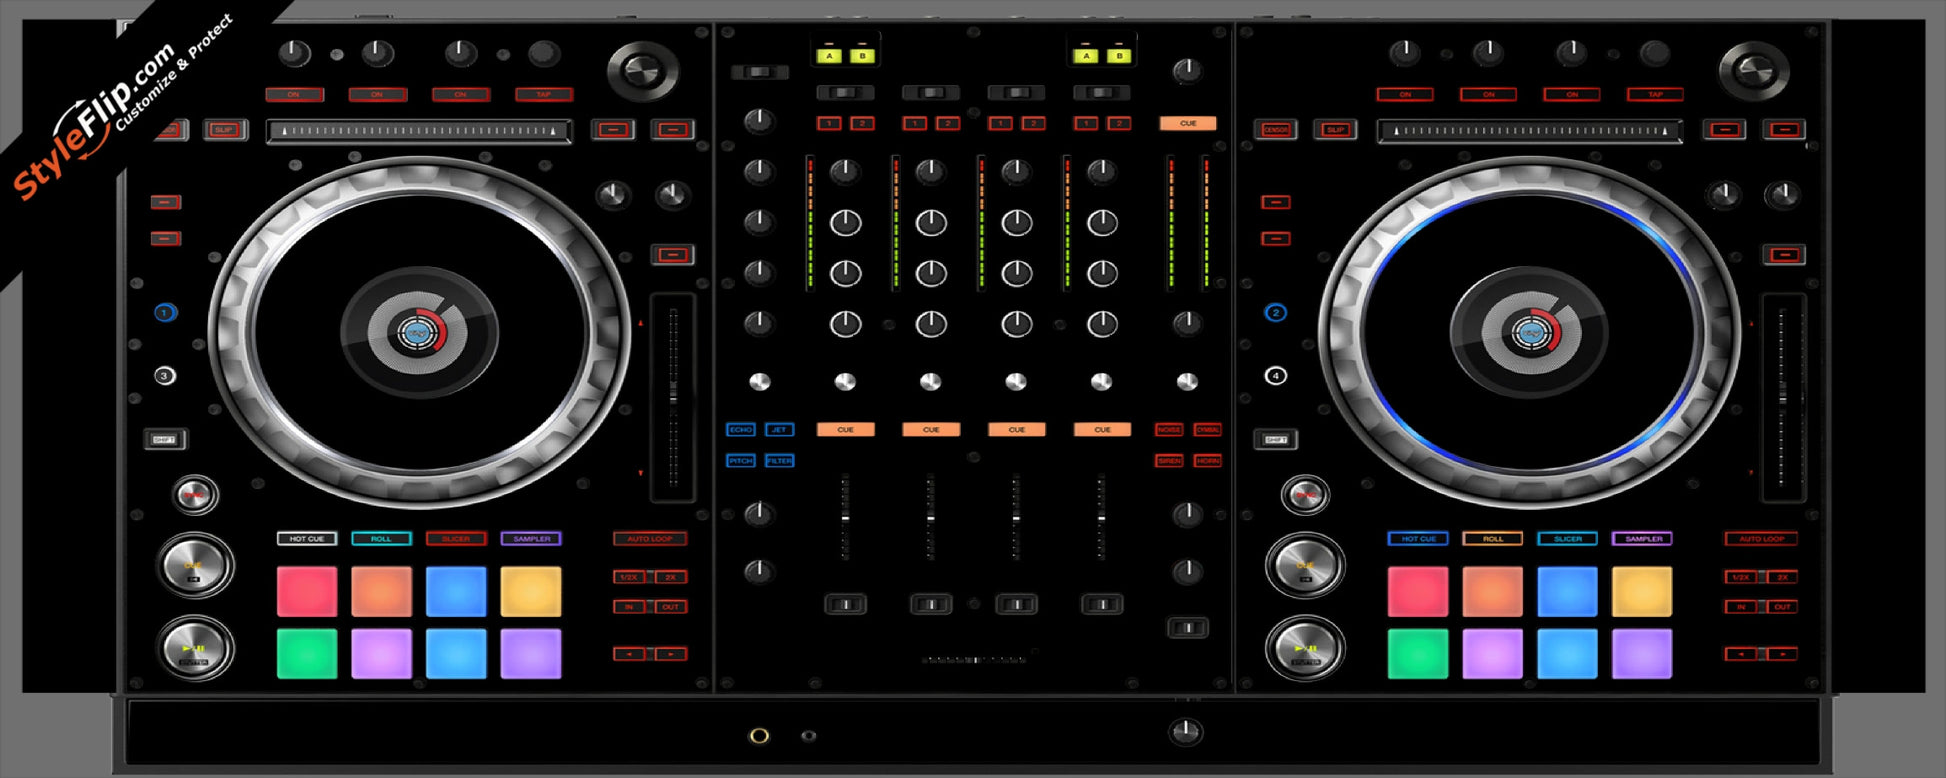Set loop OUT point on left deck
The image size is (1946, 778).
670,606
